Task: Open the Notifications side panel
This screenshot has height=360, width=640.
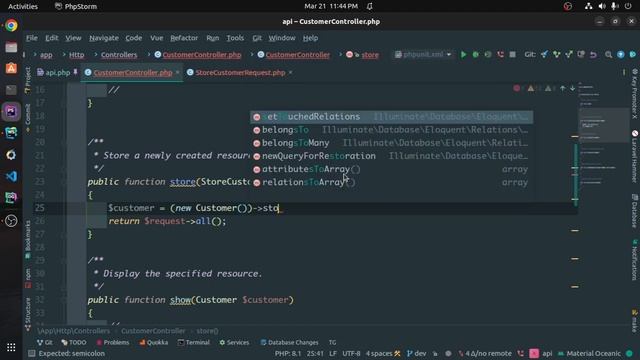Action: pos(635,259)
